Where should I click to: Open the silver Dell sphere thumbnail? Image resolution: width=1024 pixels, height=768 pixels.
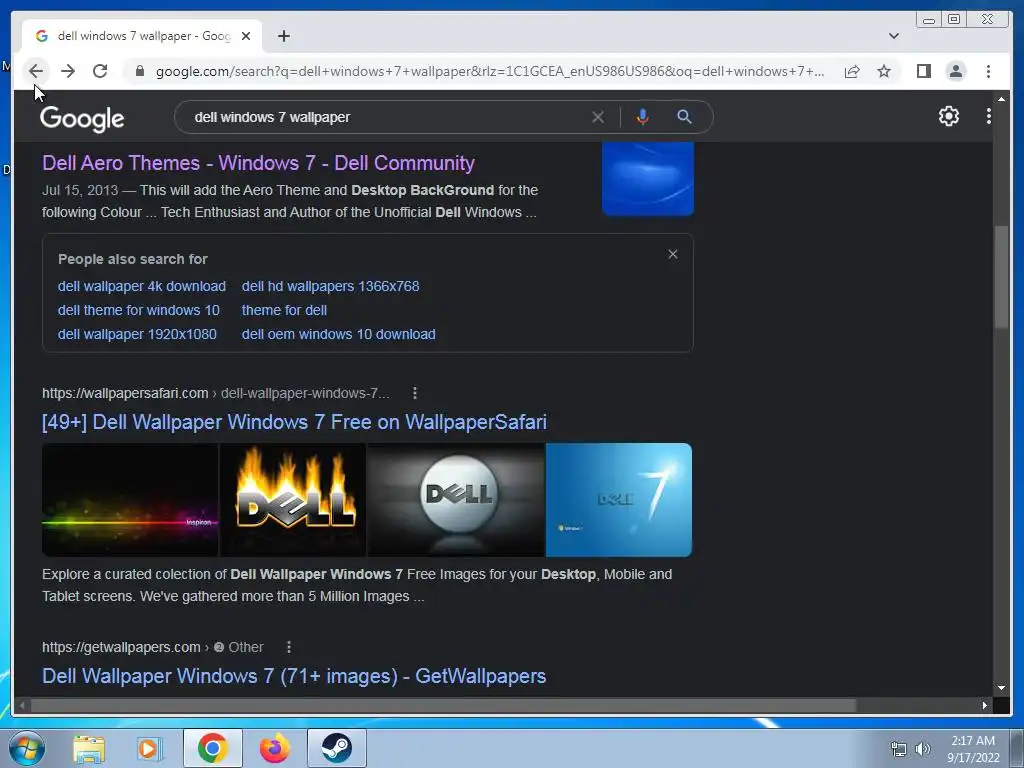point(456,500)
